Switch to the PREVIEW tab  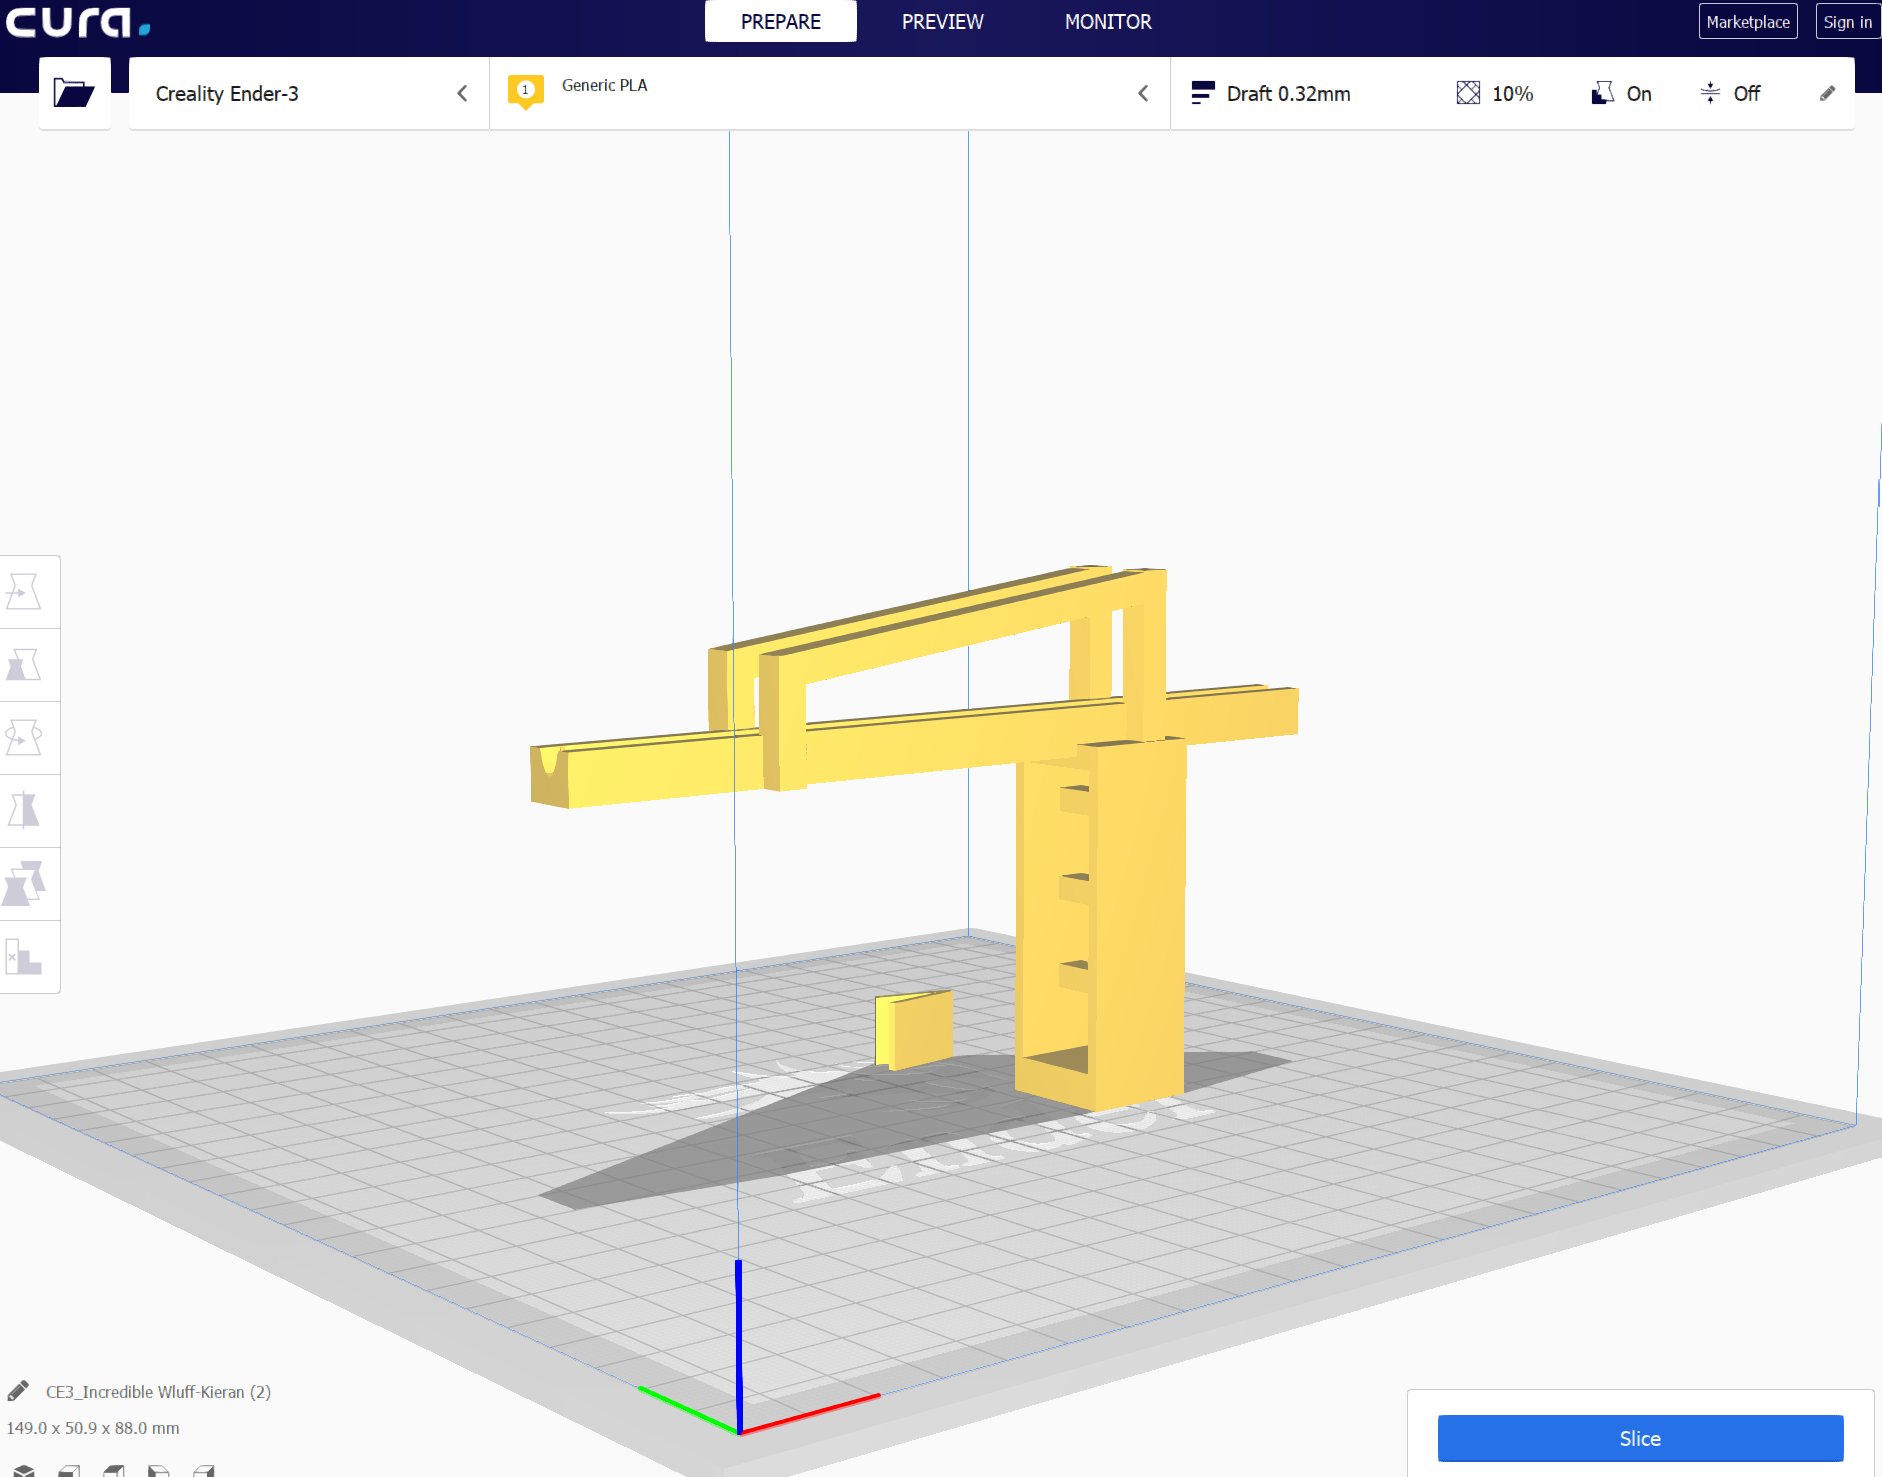(x=942, y=21)
